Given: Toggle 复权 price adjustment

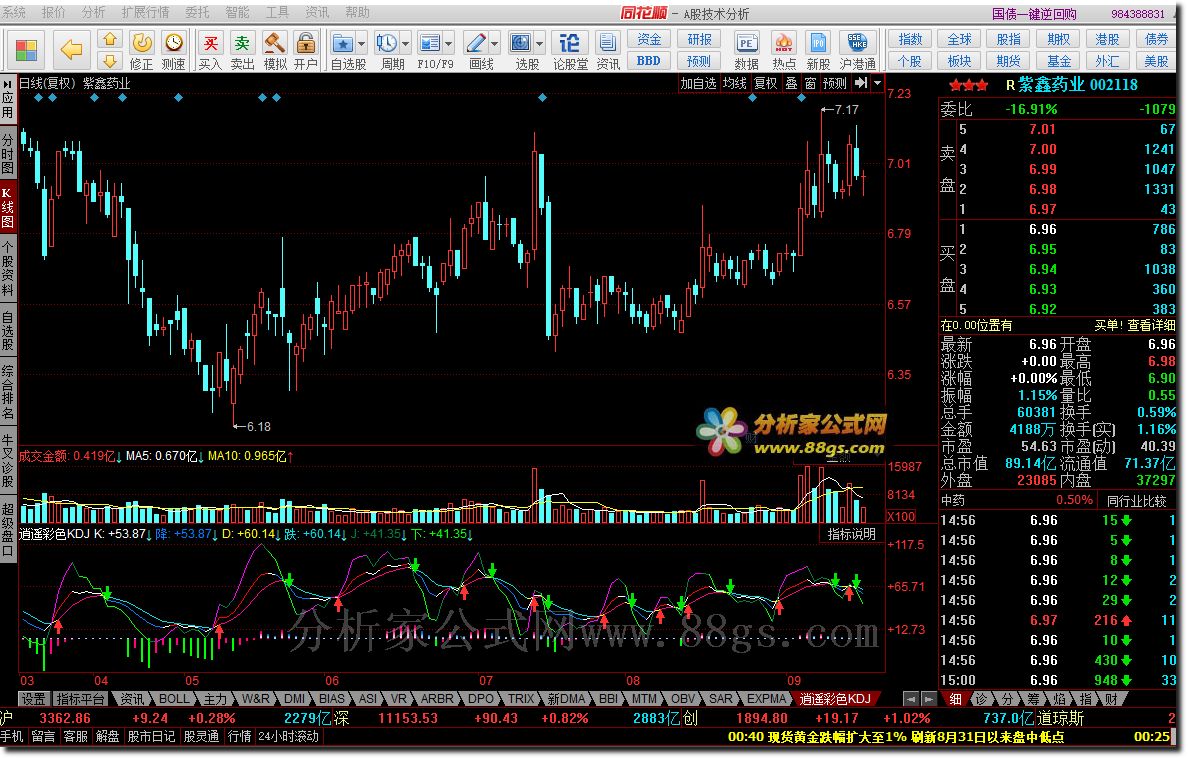Looking at the screenshot, I should 765,83.
